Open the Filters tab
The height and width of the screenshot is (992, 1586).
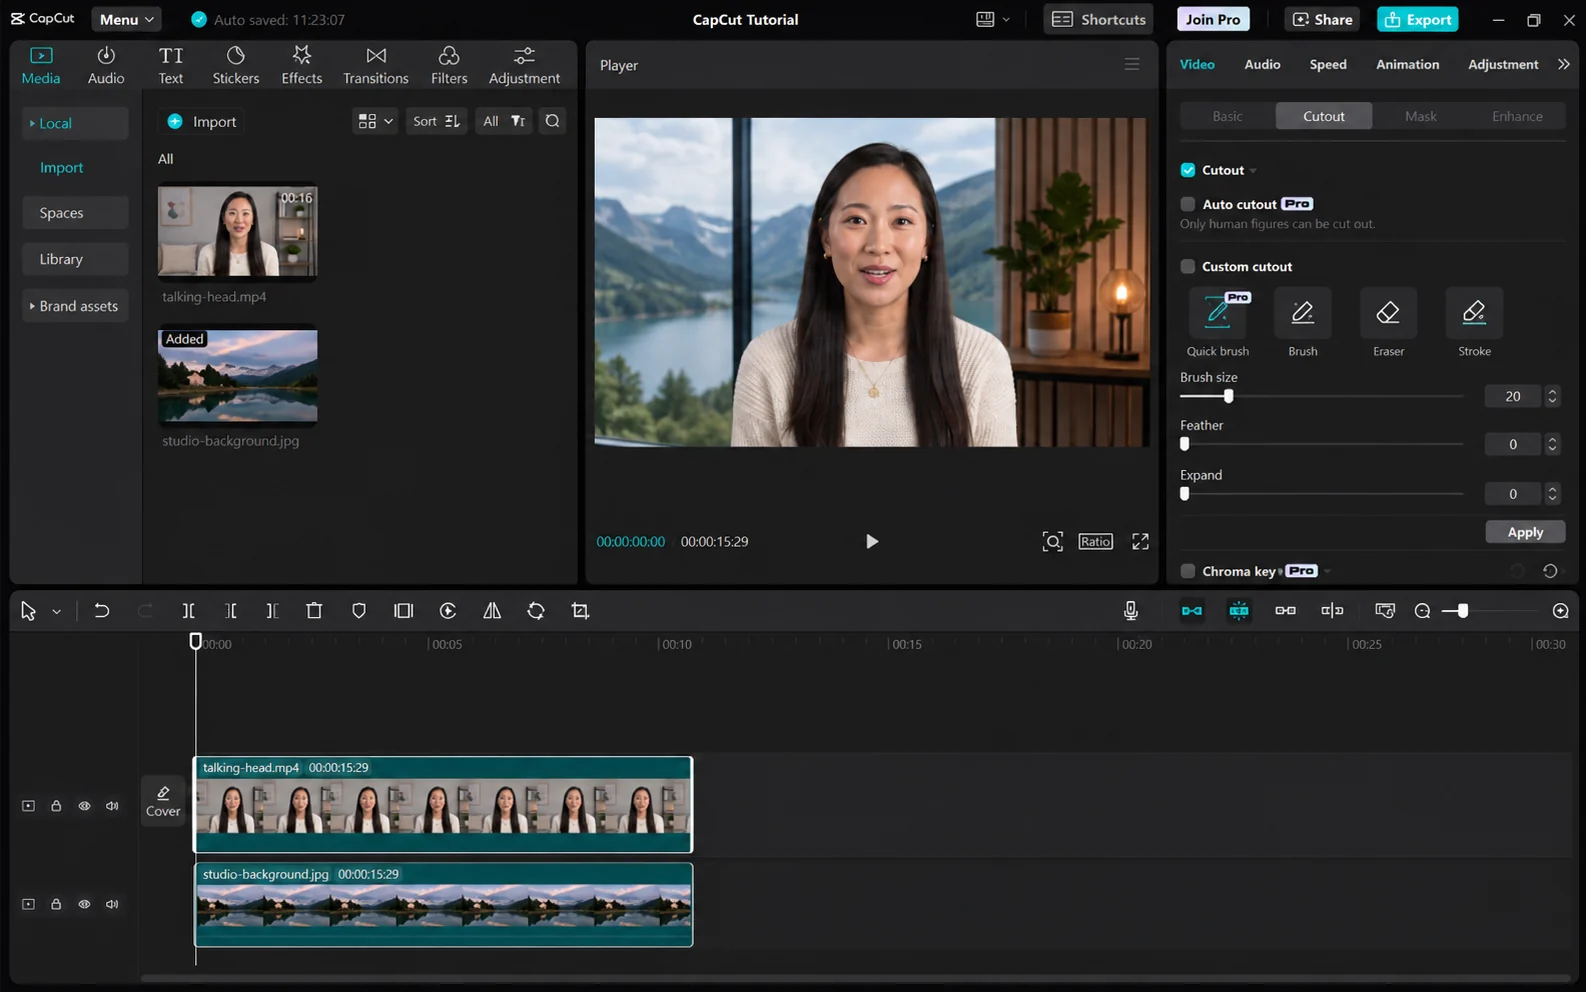coord(449,65)
